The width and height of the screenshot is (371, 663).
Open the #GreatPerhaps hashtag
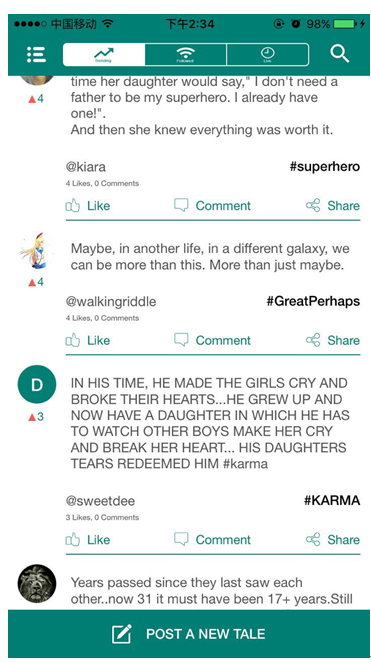click(x=313, y=301)
